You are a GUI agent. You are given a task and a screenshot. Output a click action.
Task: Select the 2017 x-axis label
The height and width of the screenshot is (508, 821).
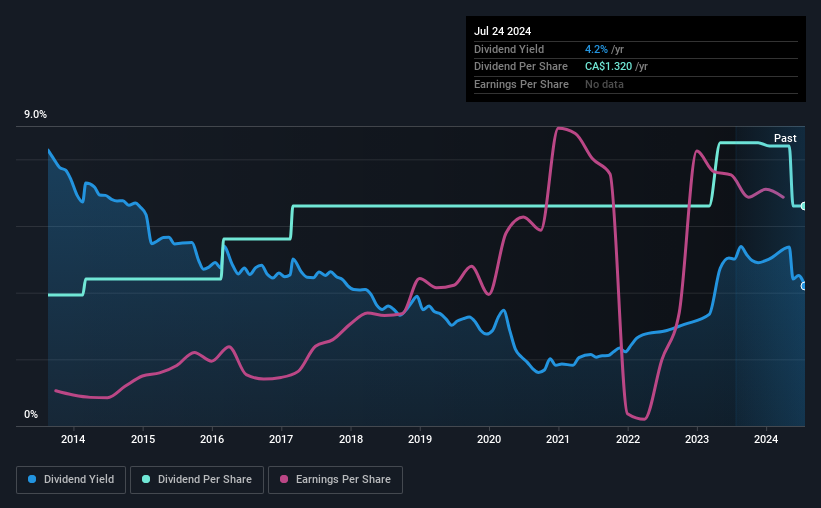[x=281, y=439]
